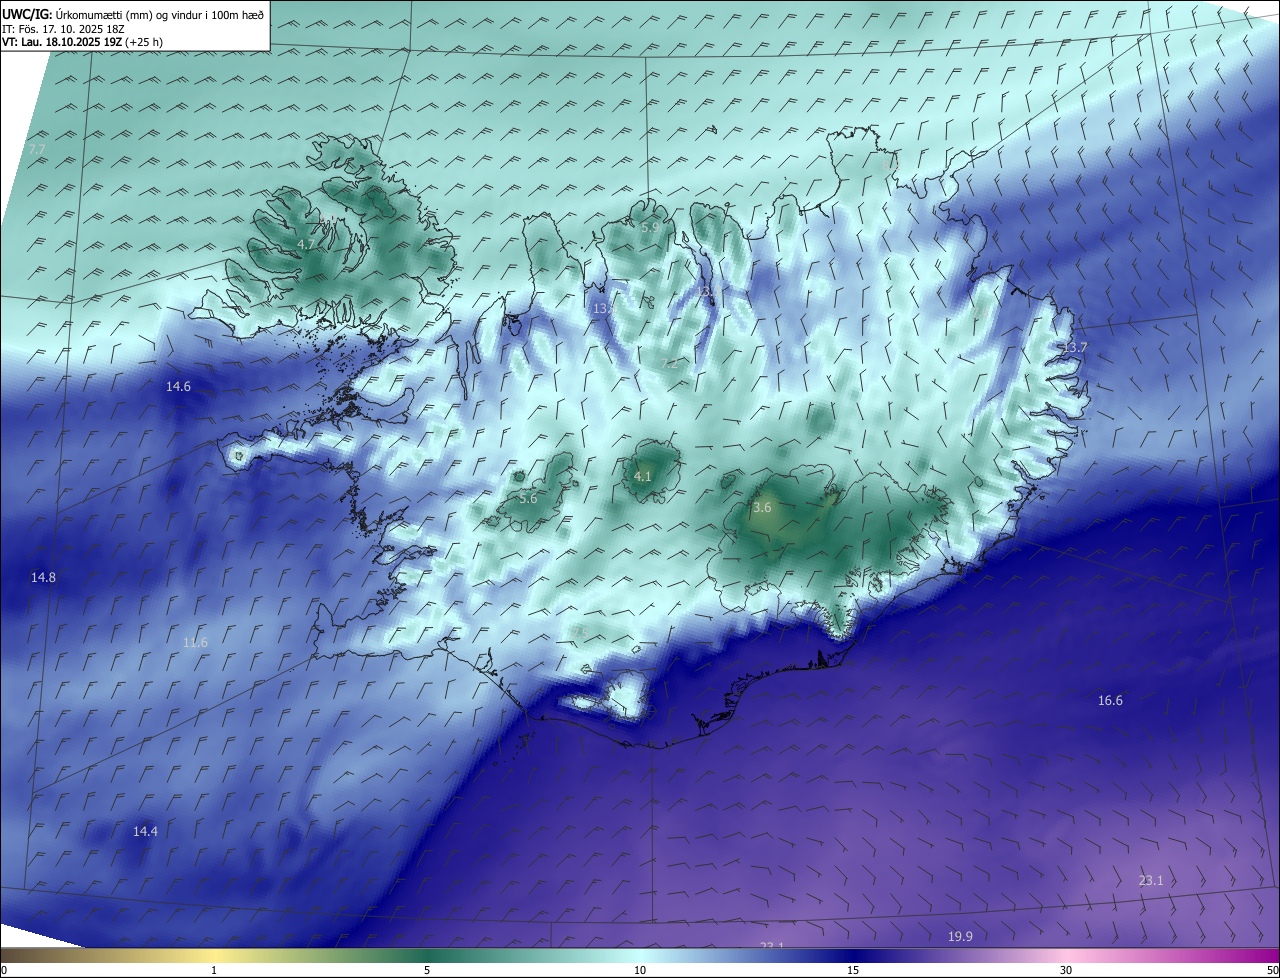1280x978 pixels.
Task: Click the 5.9 value on the northern peninsula
Action: [650, 227]
